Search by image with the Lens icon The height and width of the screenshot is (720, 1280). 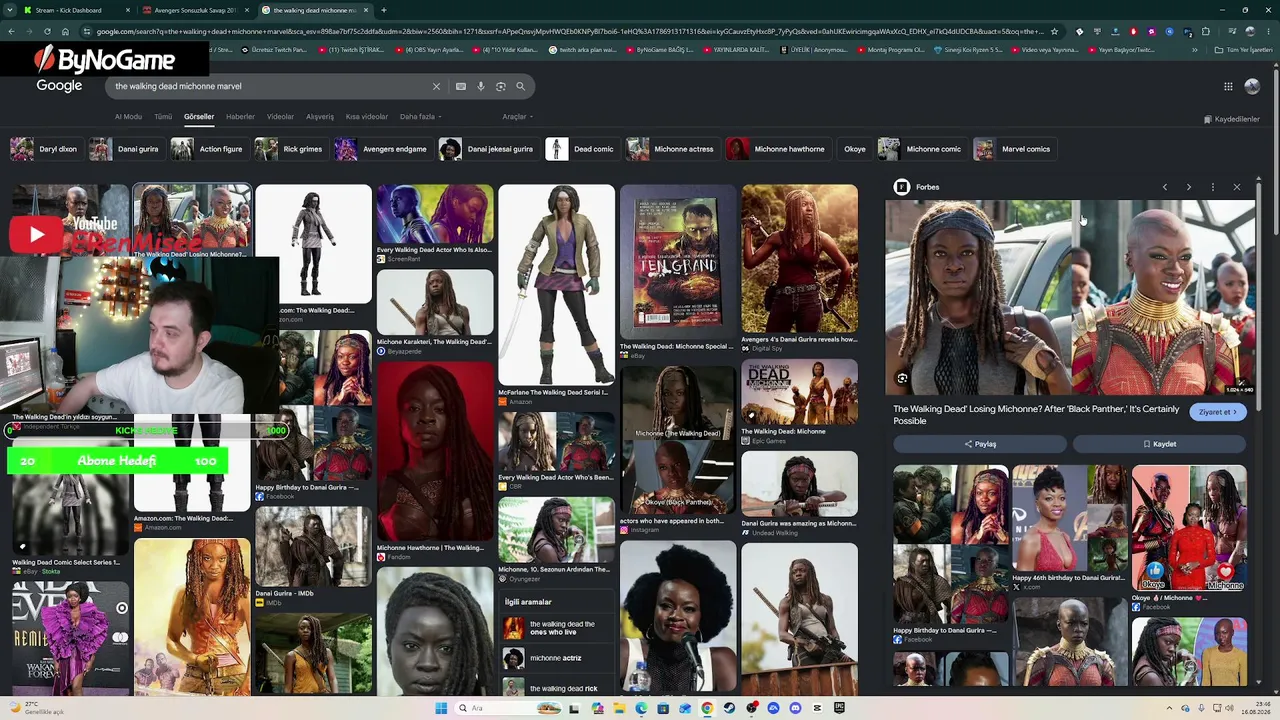501,86
